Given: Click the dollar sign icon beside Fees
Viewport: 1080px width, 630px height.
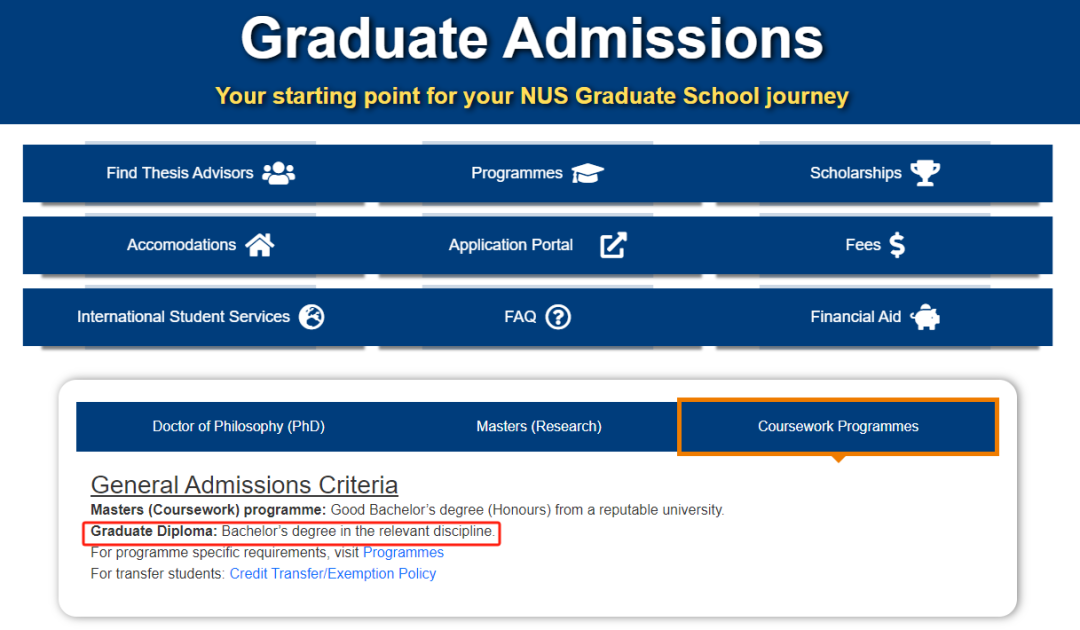Looking at the screenshot, I should tap(897, 244).
